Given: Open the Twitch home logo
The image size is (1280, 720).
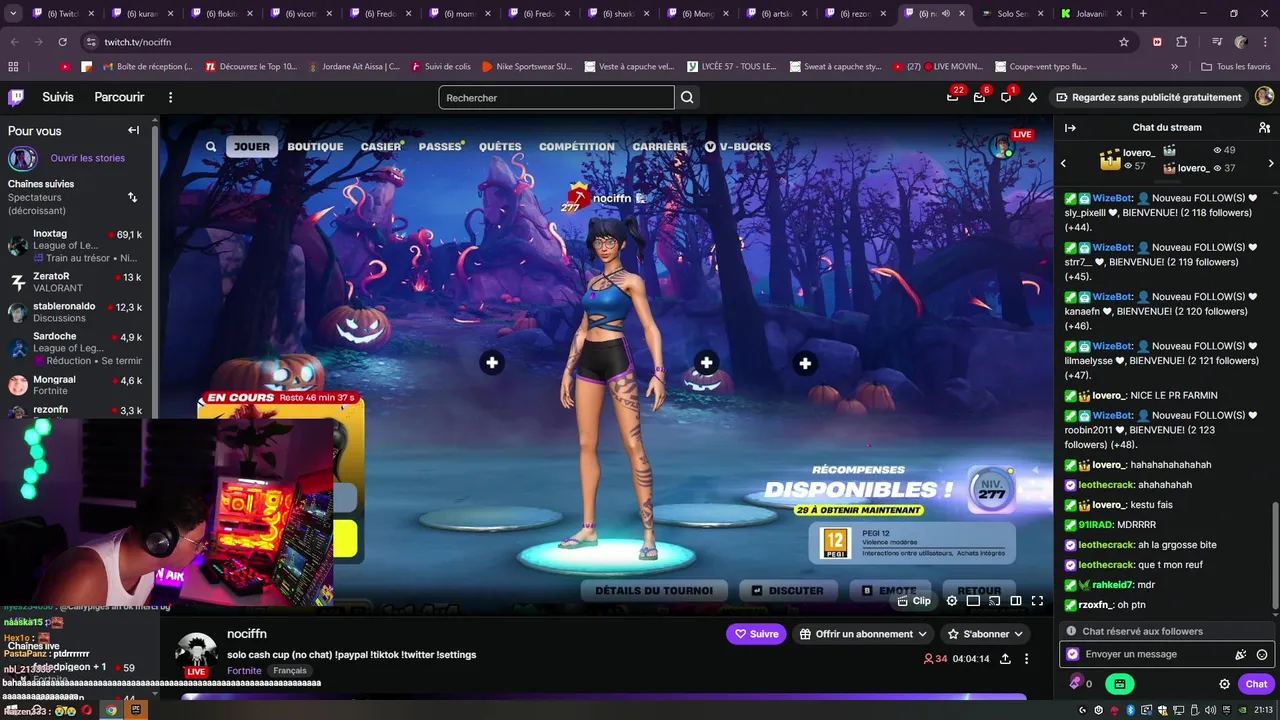Looking at the screenshot, I should [x=16, y=97].
